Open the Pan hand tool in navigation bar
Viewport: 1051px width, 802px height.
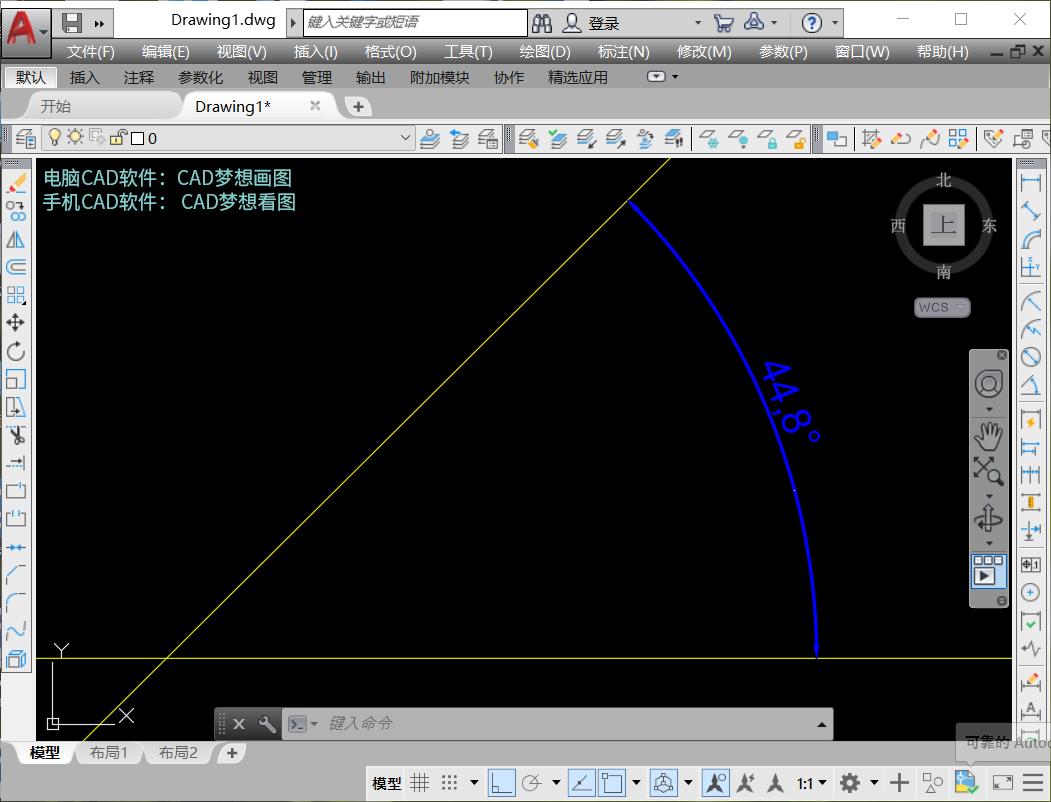988,435
